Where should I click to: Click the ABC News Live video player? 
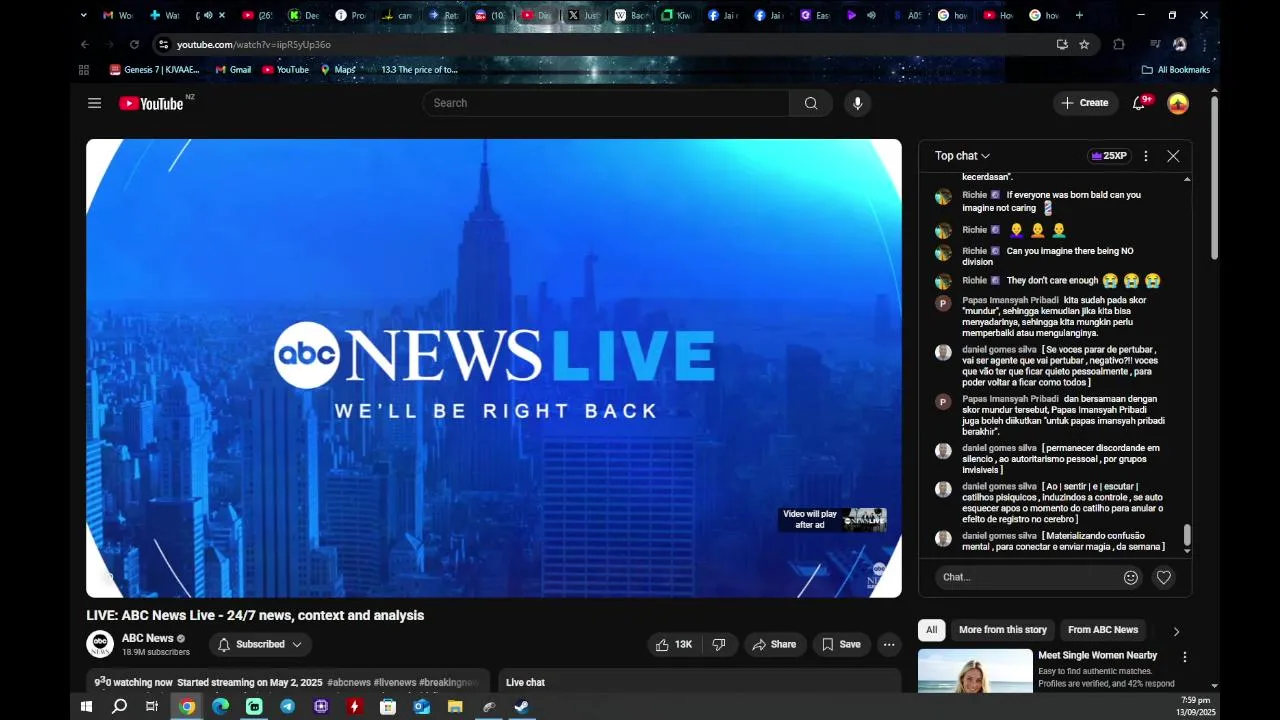pos(494,368)
